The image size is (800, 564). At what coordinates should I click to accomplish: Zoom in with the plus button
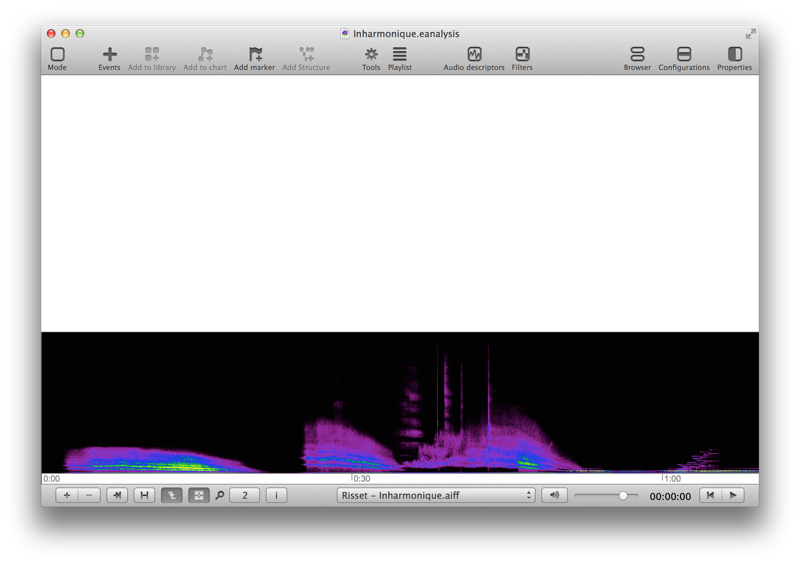point(67,495)
